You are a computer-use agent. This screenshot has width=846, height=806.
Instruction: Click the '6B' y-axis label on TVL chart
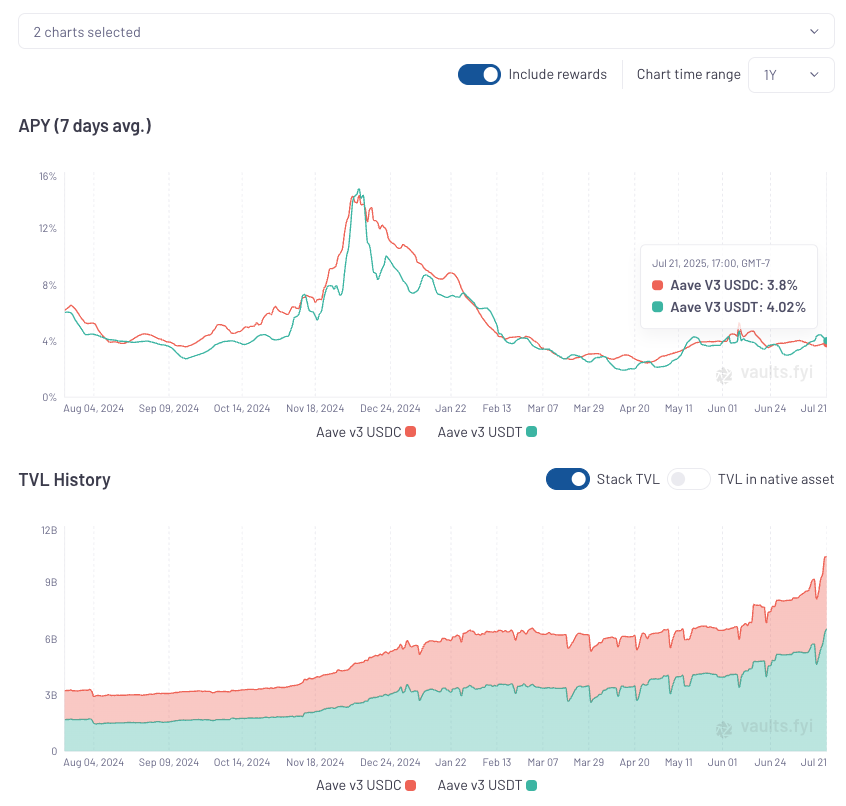(x=51, y=639)
